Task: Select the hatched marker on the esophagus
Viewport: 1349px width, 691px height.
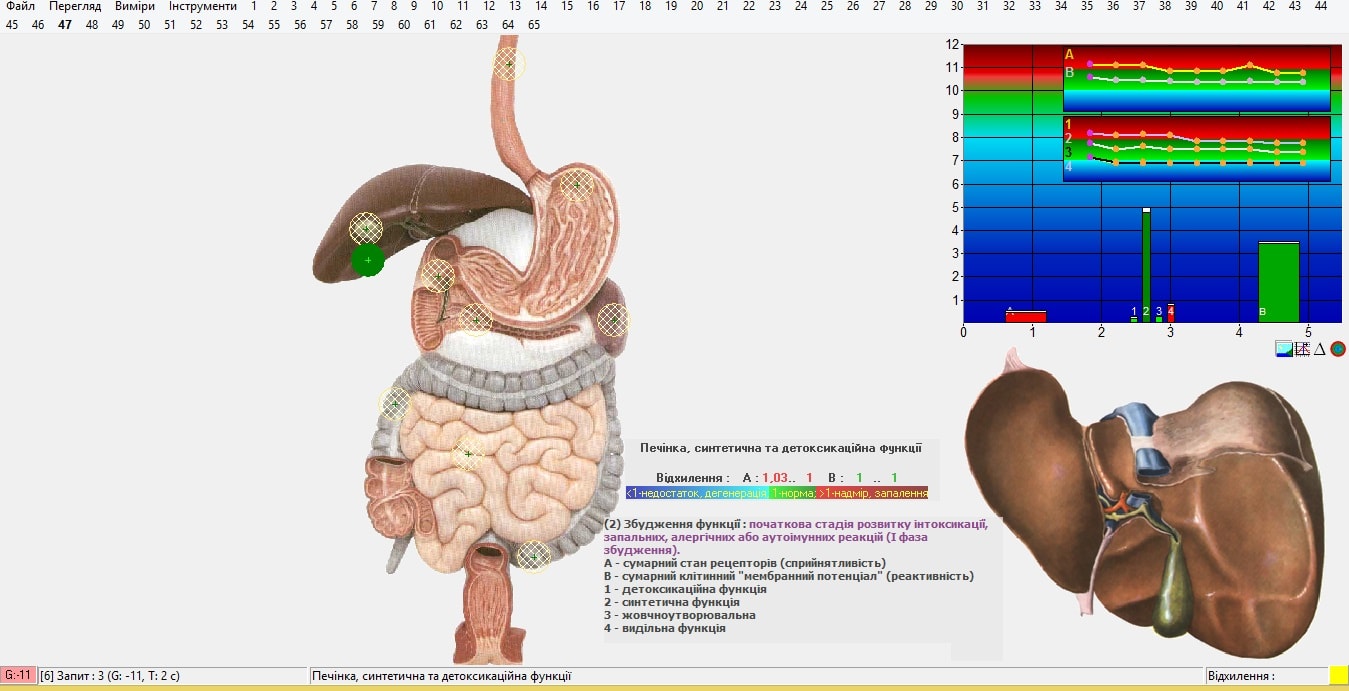Action: coord(509,64)
